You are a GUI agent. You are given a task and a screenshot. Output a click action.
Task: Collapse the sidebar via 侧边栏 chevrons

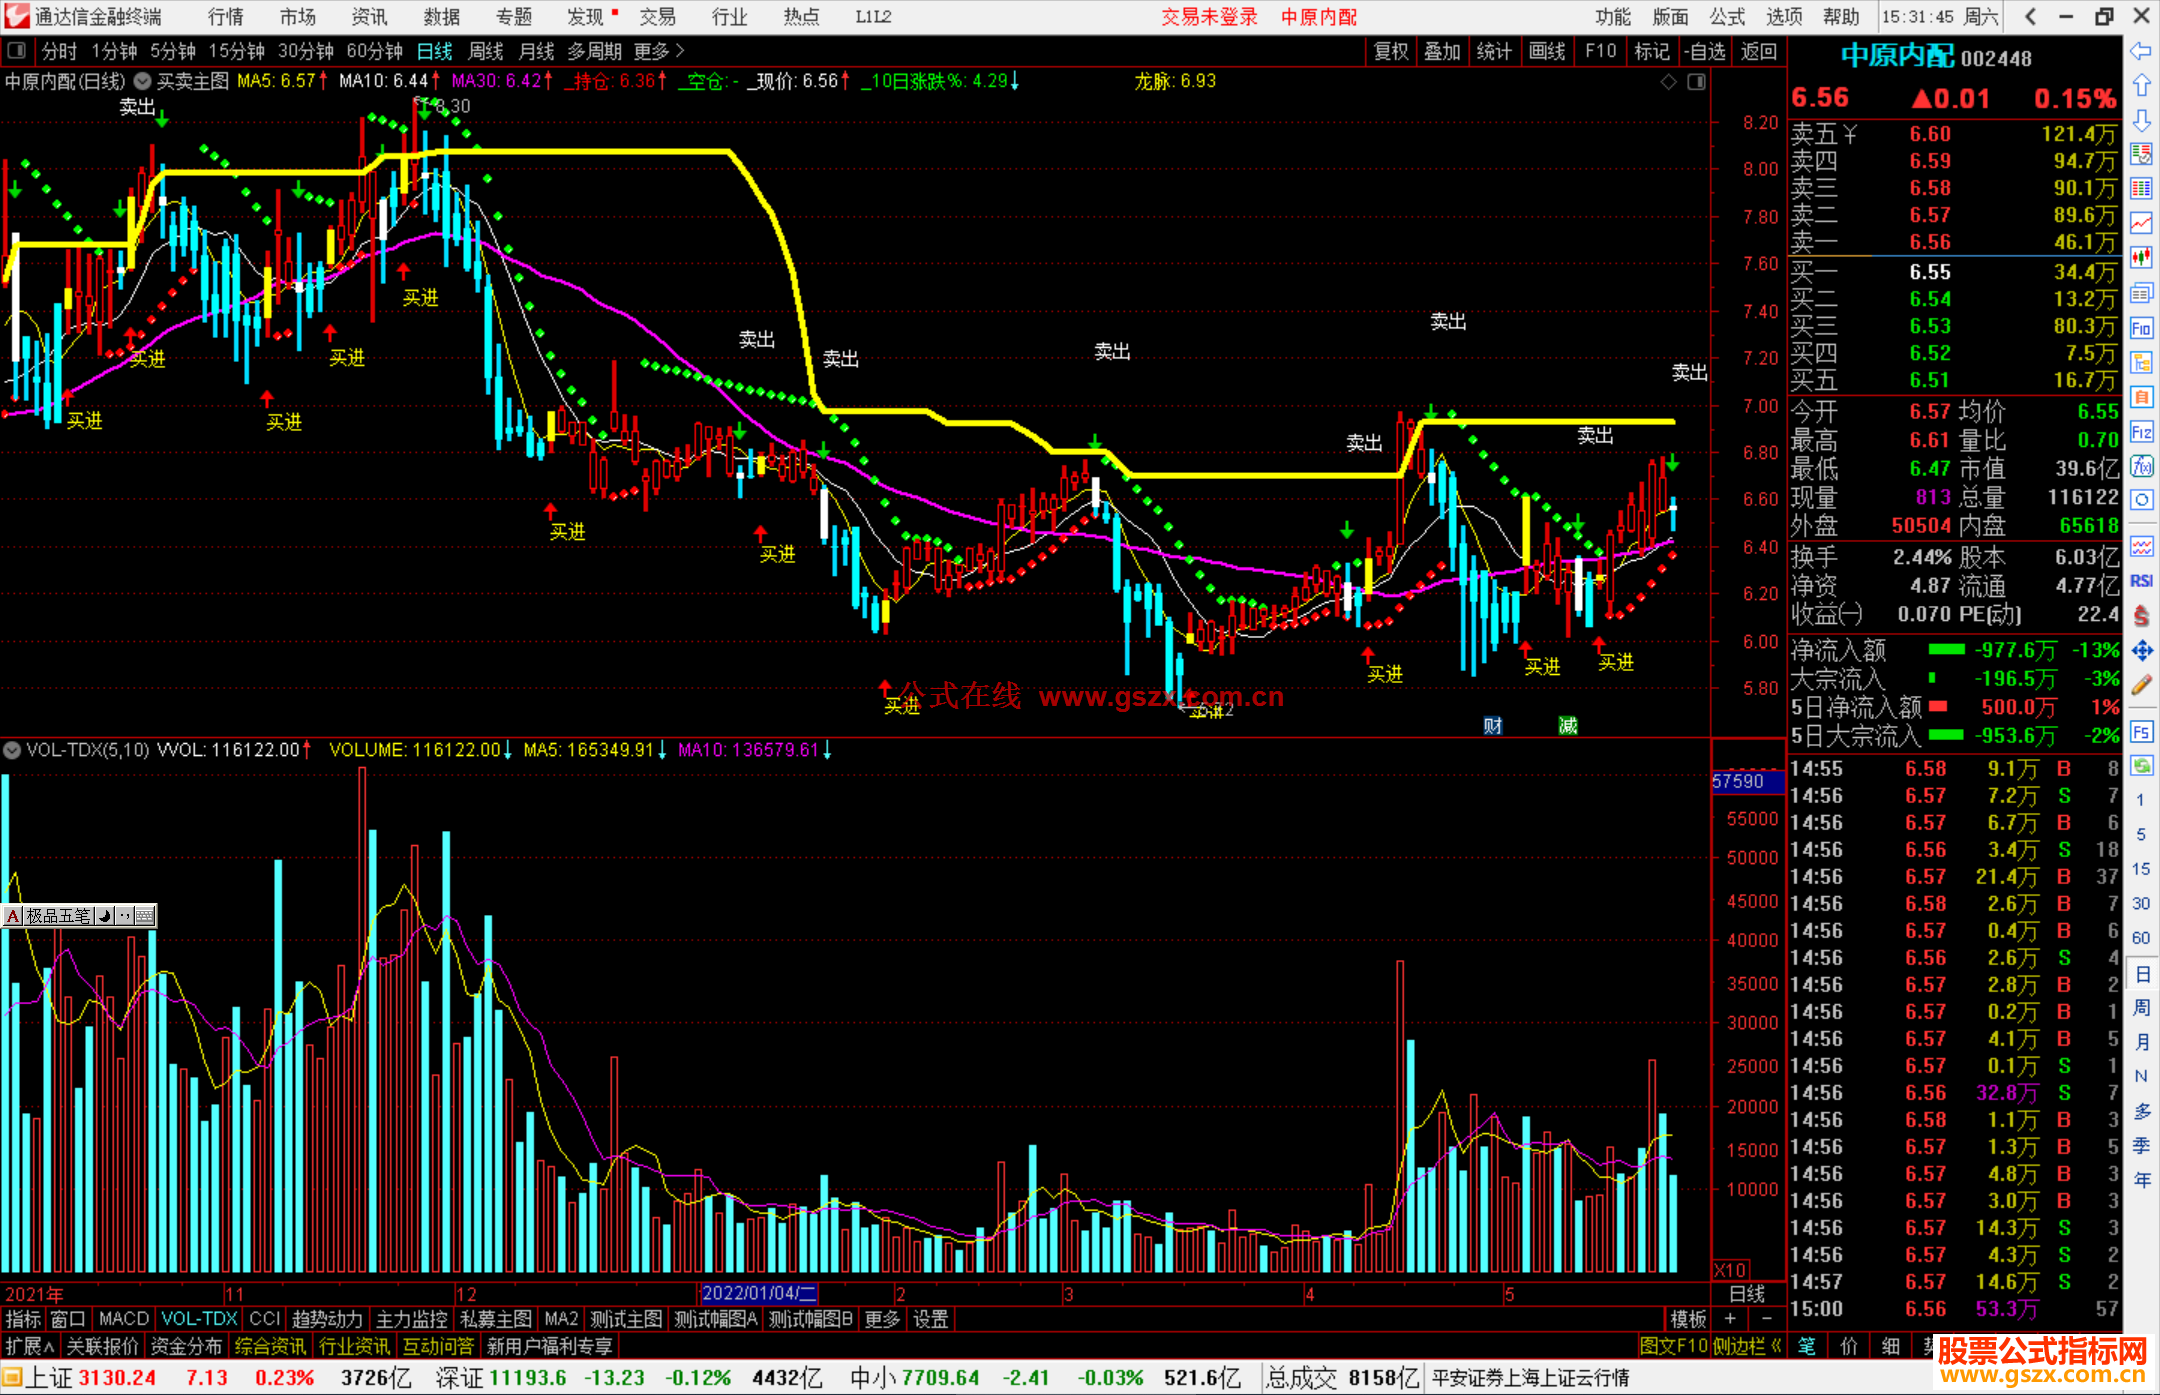point(1747,1346)
